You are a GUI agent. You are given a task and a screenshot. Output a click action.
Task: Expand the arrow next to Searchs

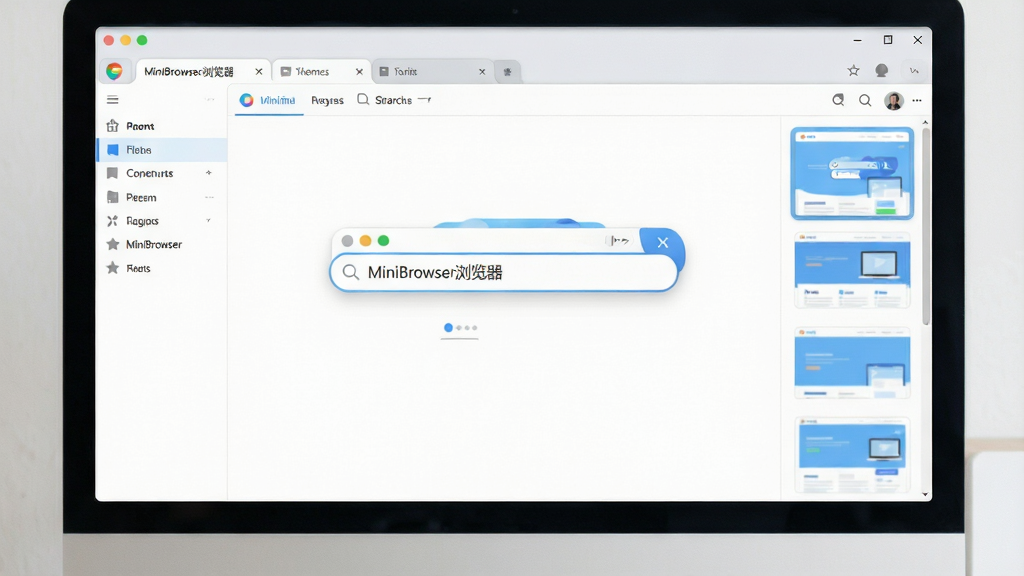coord(424,100)
